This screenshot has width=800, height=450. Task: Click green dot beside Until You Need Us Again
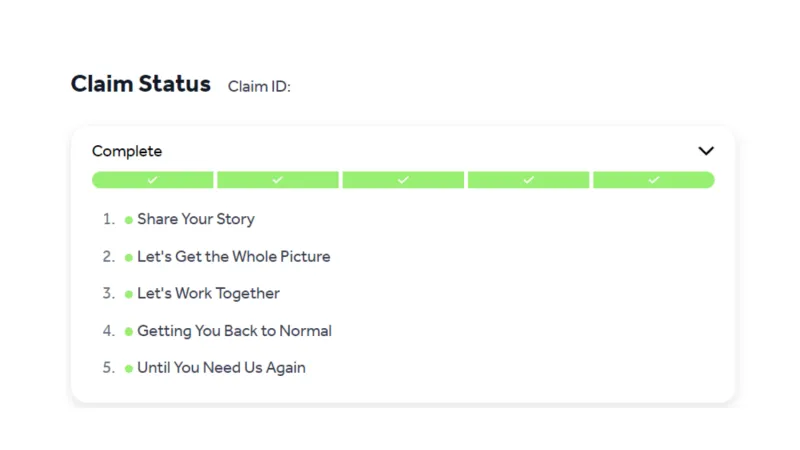coord(129,368)
